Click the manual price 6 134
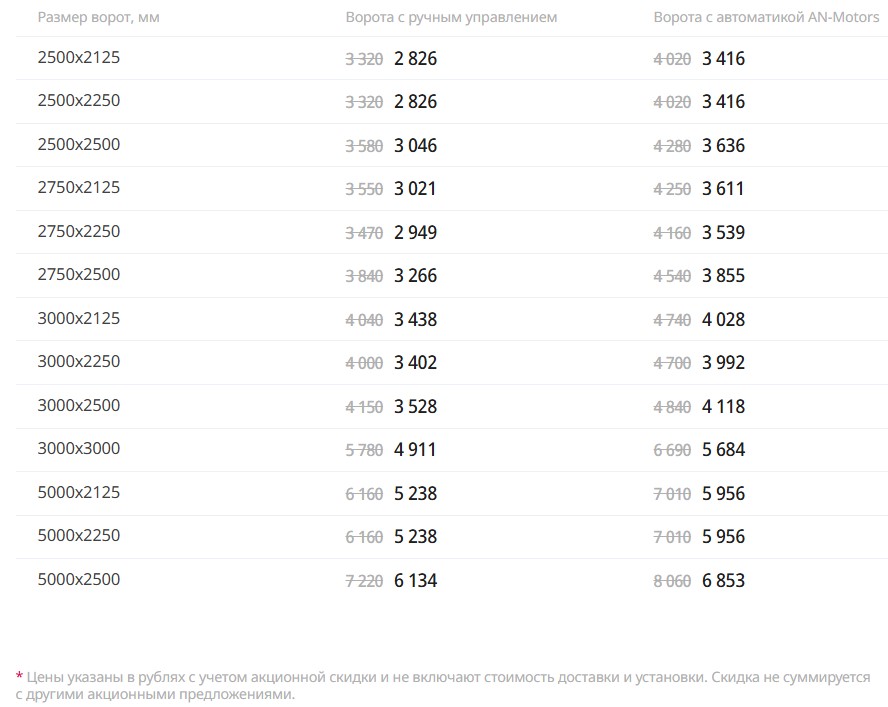 coord(415,581)
